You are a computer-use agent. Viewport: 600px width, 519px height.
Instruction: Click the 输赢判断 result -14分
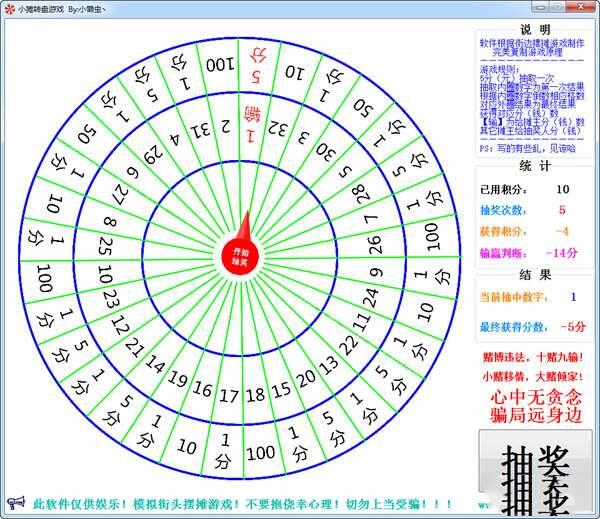pyautogui.click(x=562, y=253)
